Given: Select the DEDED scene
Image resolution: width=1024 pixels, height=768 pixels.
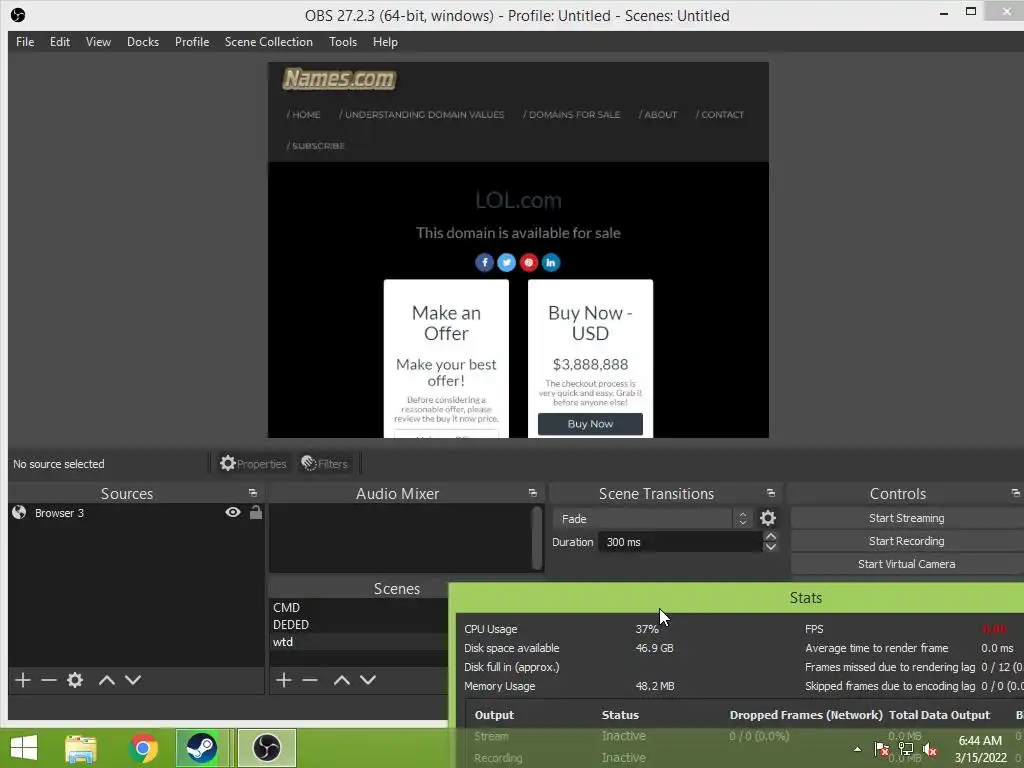Looking at the screenshot, I should 359,625.
